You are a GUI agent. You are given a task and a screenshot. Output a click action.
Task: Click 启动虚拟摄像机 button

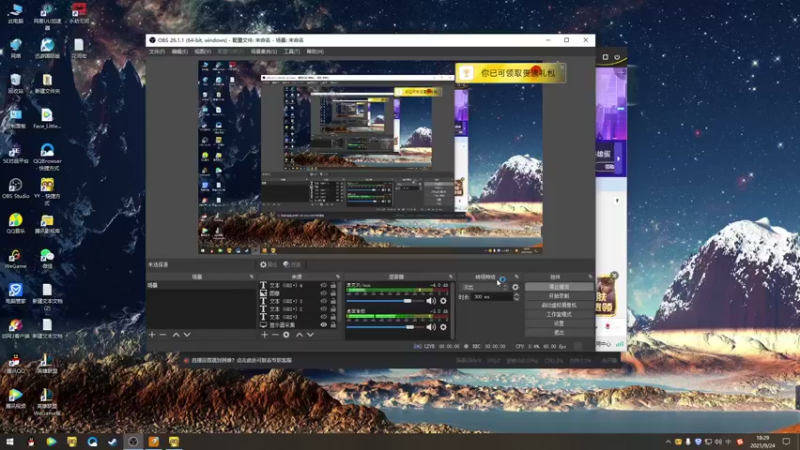[559, 305]
